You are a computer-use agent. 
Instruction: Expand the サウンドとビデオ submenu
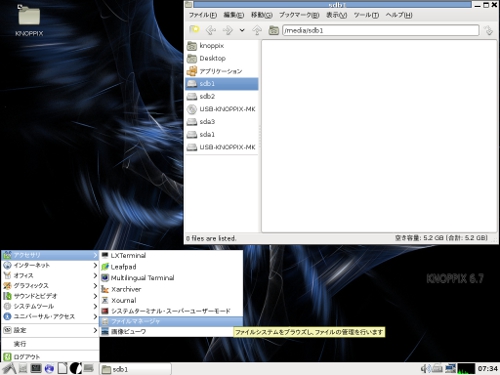coord(50,296)
